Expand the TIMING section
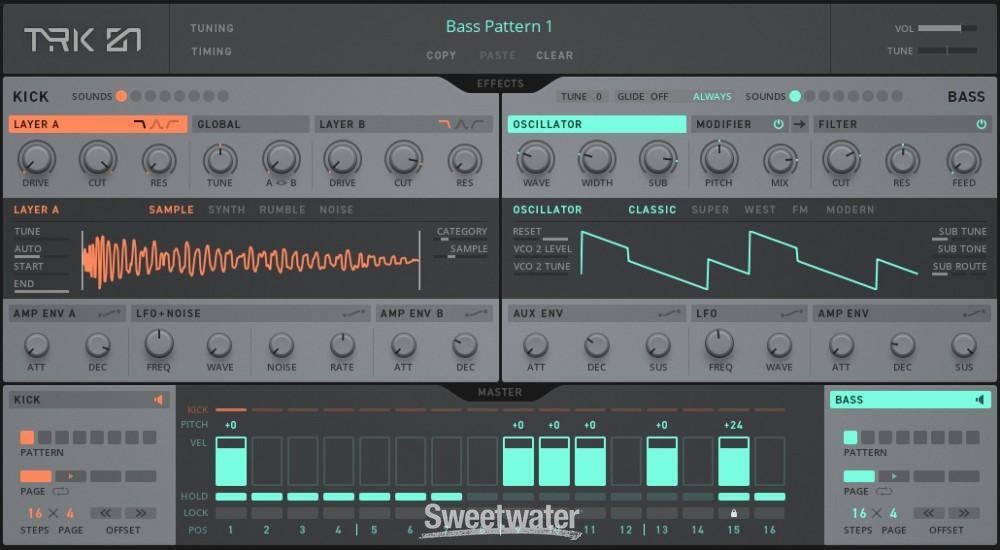 click(211, 52)
